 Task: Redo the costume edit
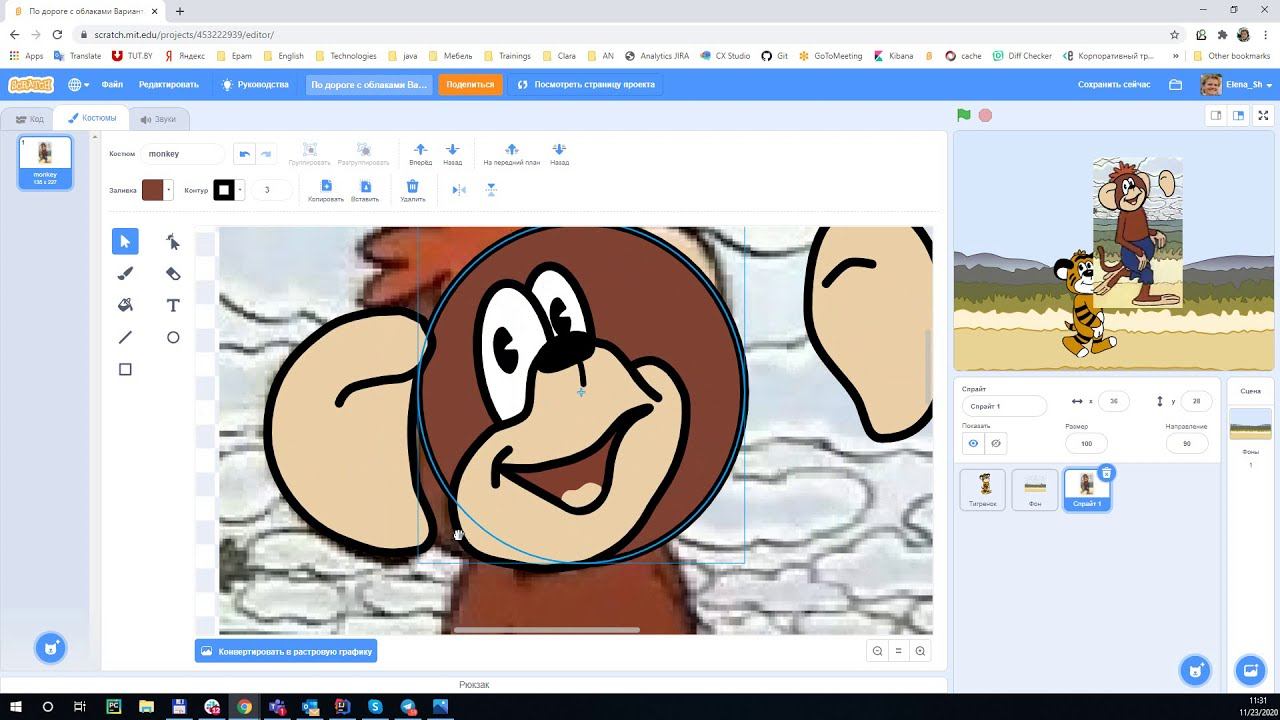click(x=266, y=154)
